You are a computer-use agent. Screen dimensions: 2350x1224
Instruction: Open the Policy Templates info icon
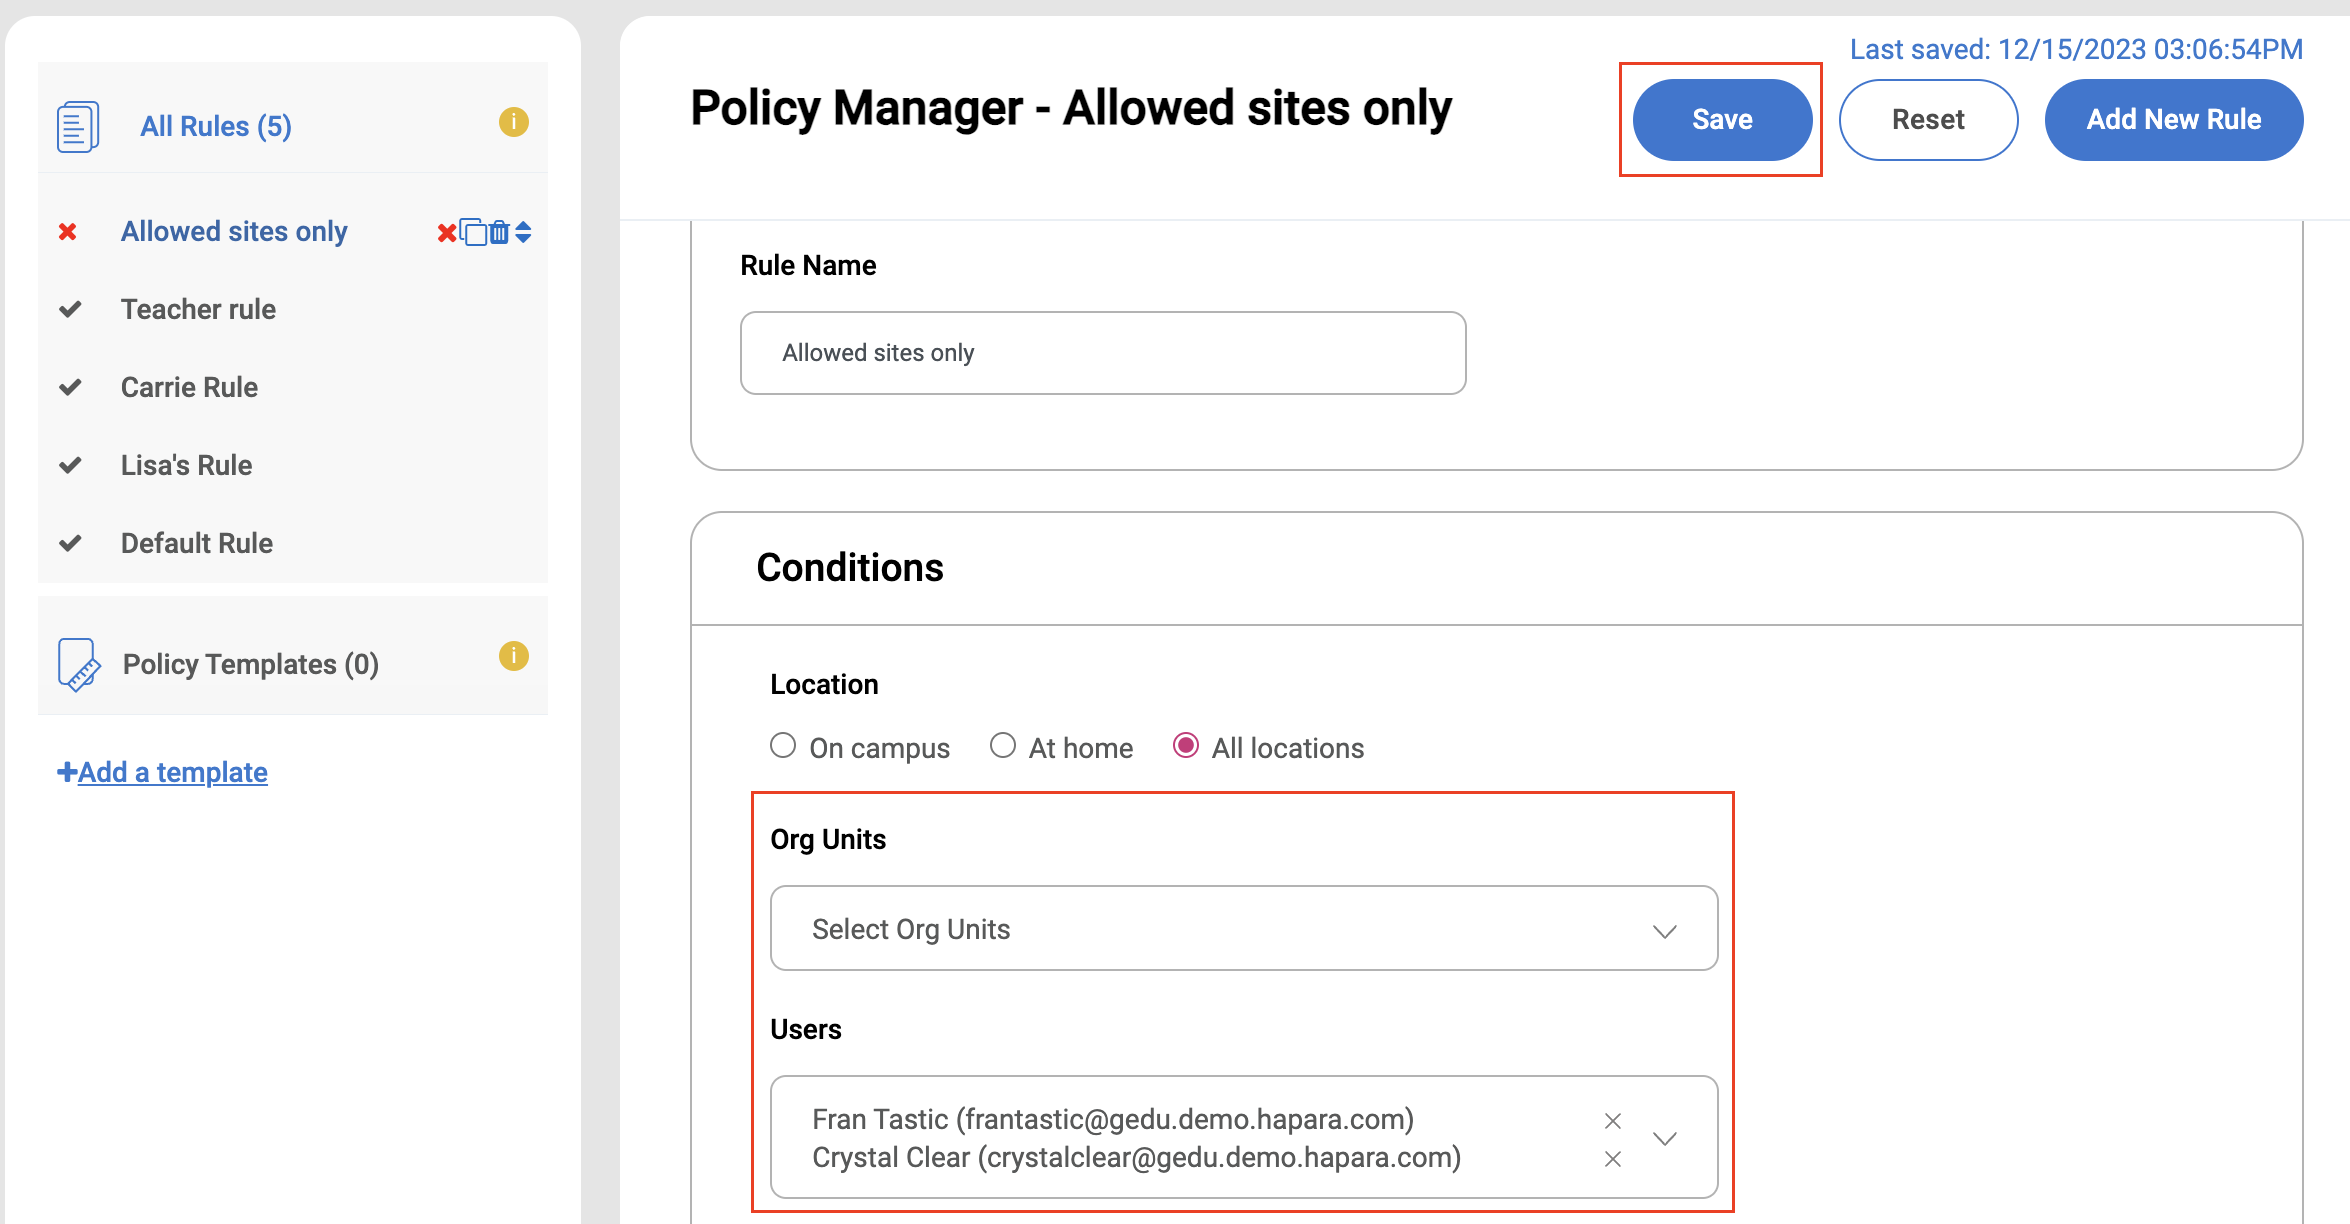pos(514,656)
